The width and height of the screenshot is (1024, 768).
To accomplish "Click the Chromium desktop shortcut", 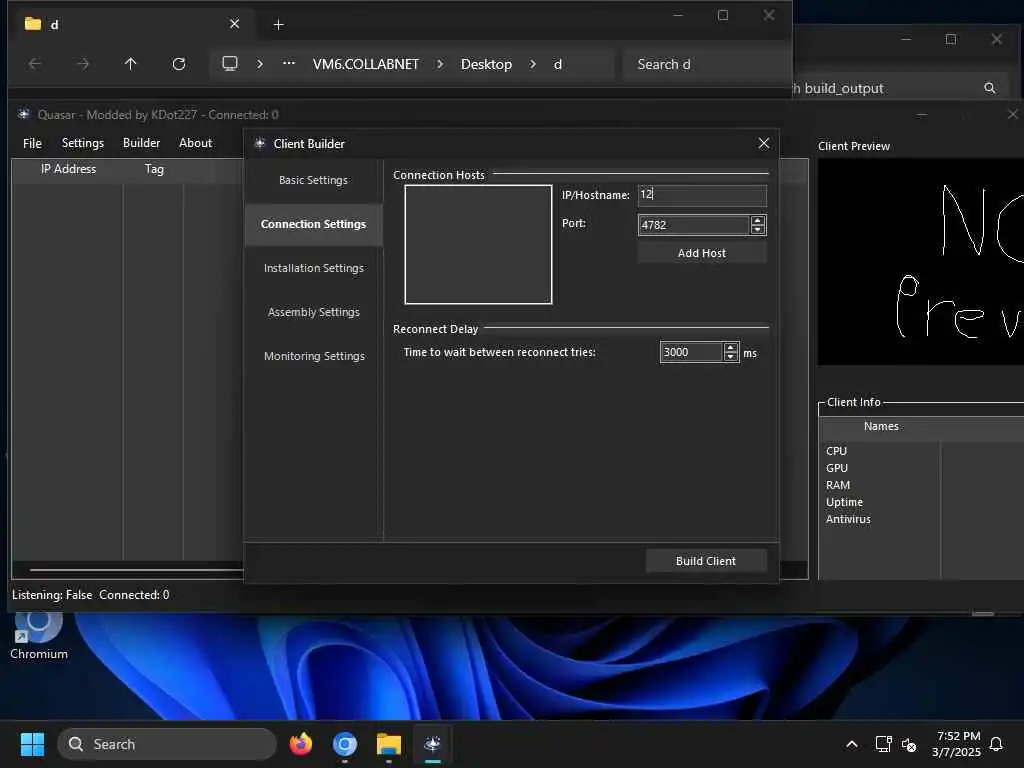I will coord(39,636).
